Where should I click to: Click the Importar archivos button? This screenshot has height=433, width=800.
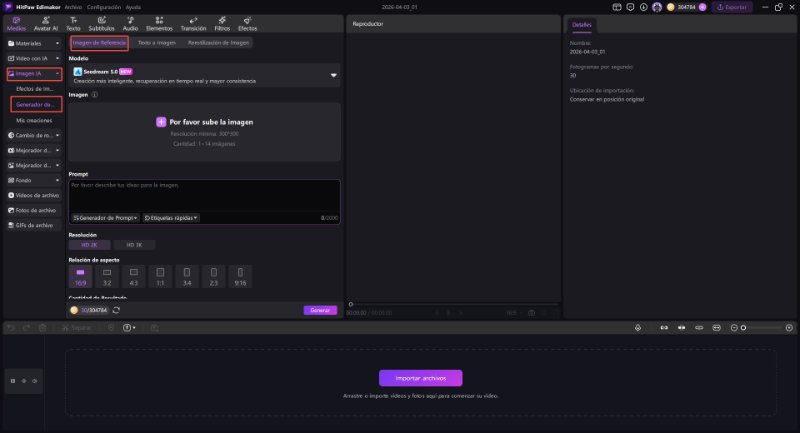click(420, 378)
